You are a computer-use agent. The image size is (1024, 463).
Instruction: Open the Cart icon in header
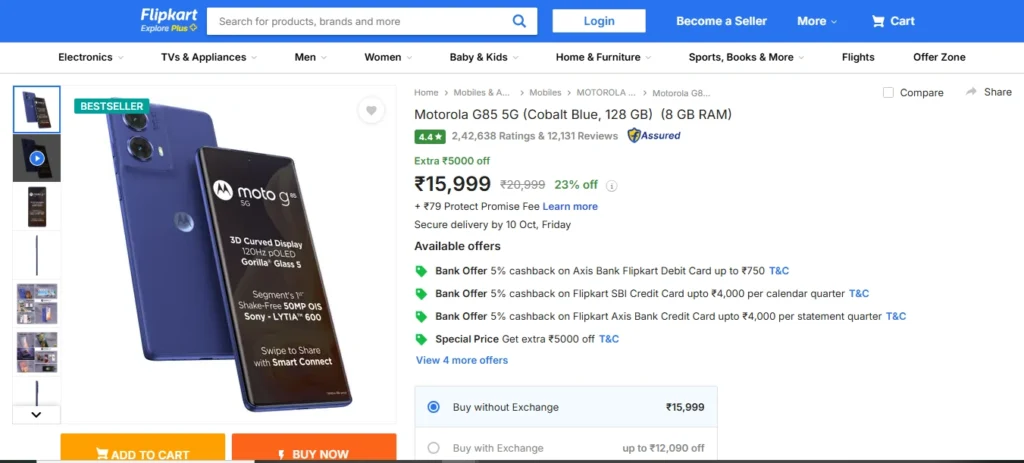(x=879, y=21)
